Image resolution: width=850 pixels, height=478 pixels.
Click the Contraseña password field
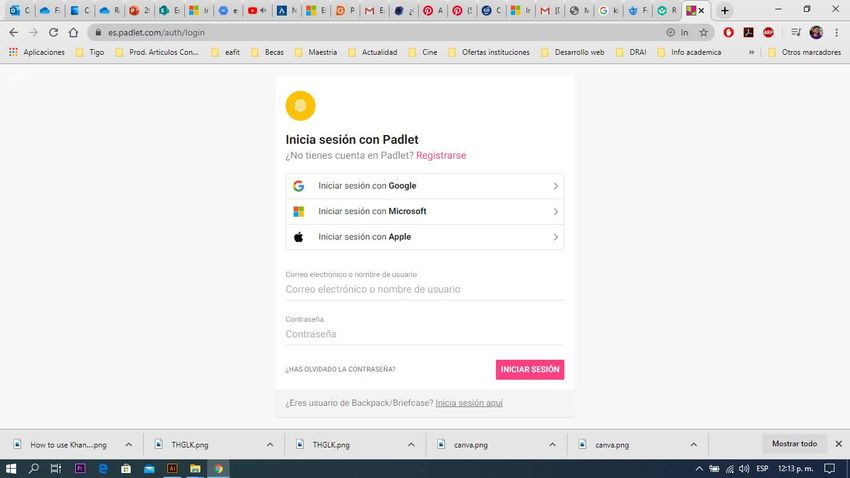tap(425, 334)
